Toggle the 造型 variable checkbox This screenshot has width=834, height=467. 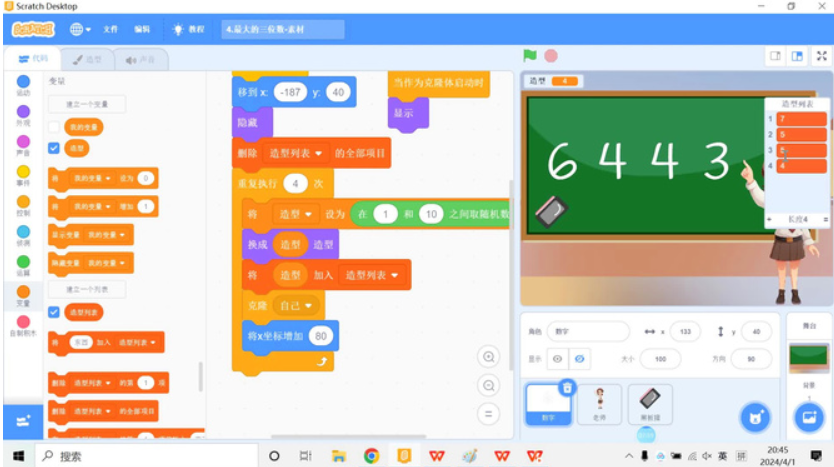[54, 148]
